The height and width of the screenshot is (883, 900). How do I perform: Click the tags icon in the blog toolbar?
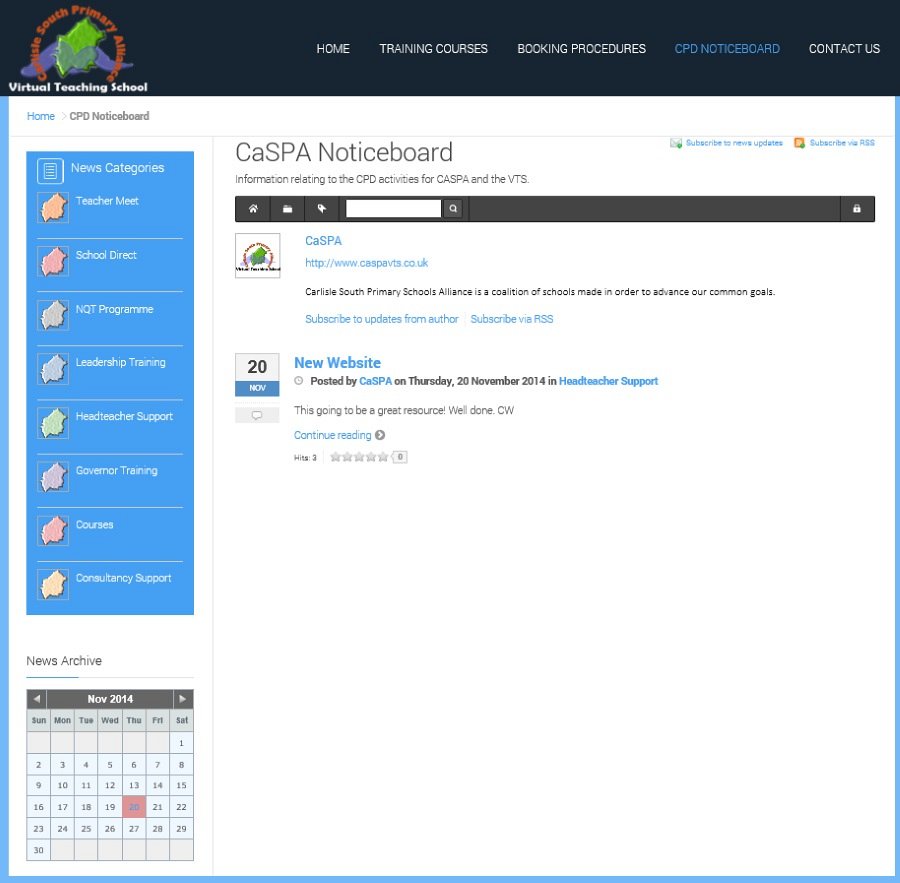321,209
